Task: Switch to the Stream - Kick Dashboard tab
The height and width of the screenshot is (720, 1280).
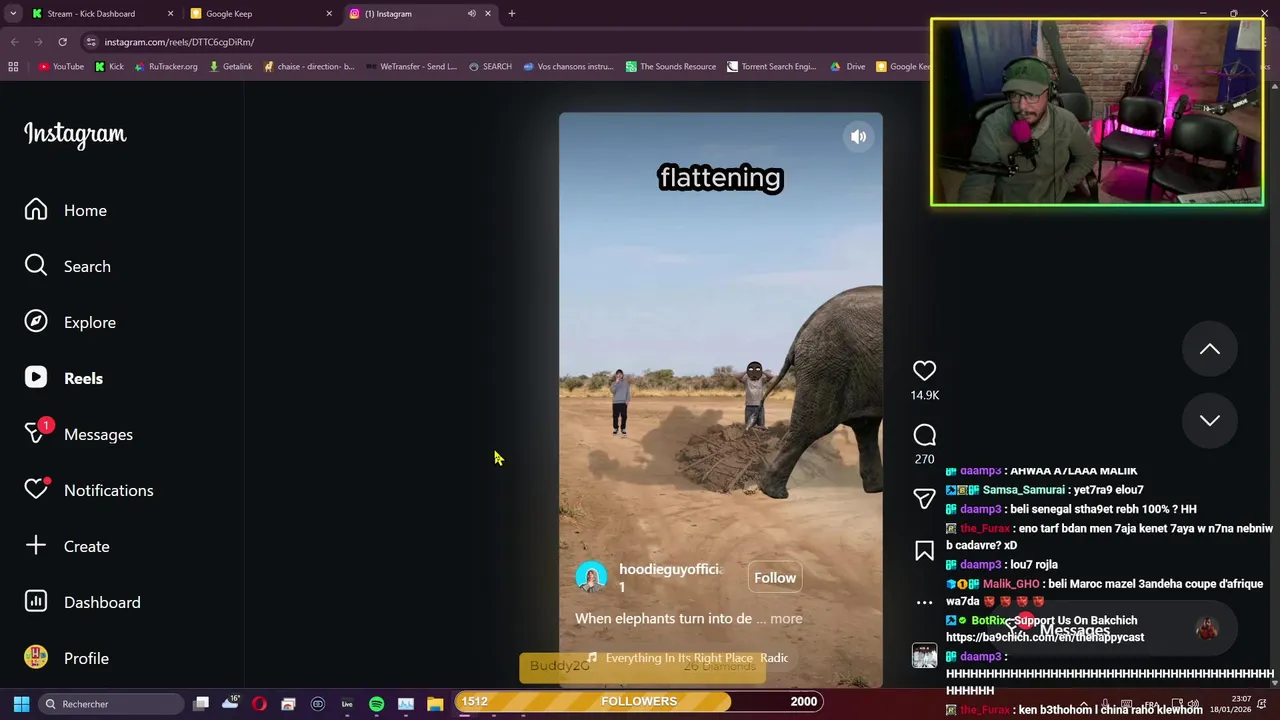Action: pos(91,14)
